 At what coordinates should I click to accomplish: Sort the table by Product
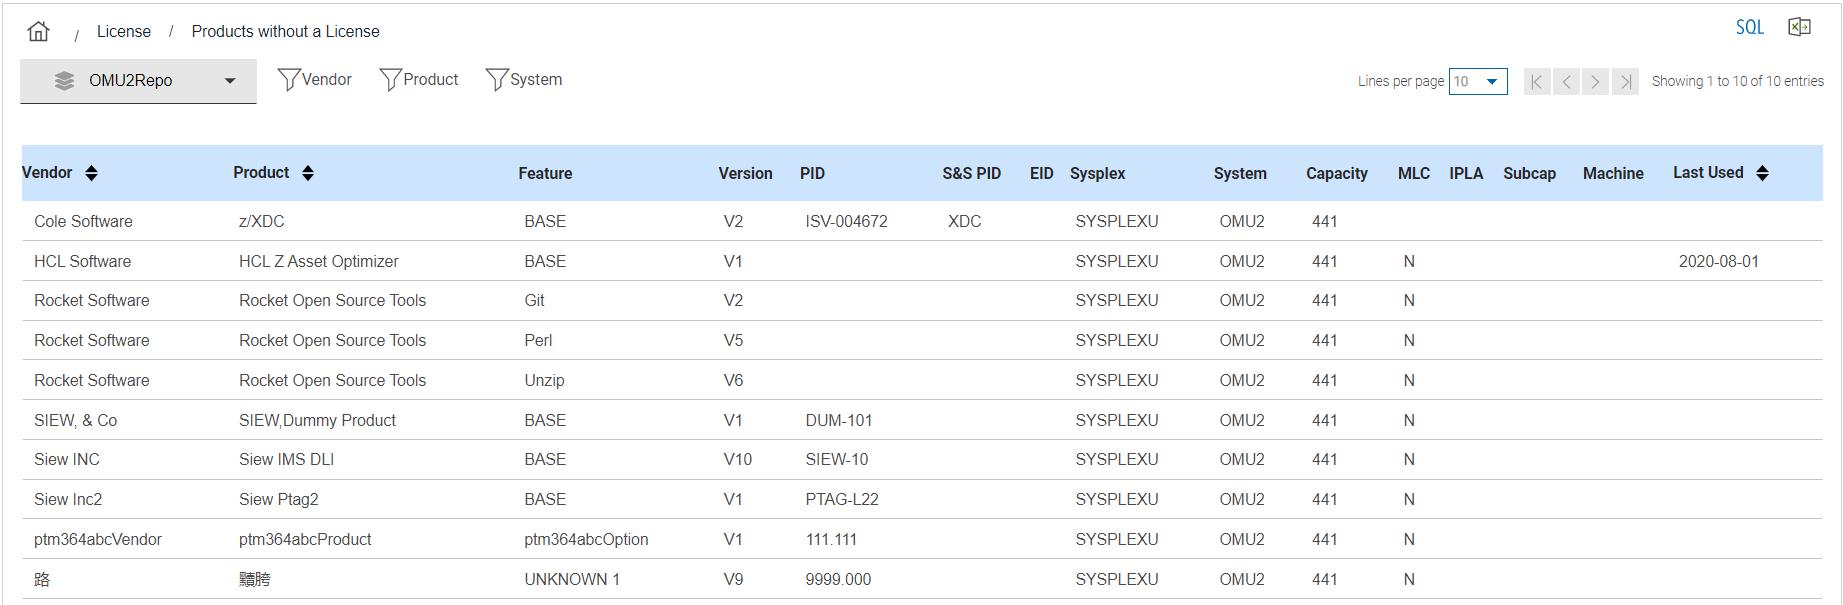(308, 173)
